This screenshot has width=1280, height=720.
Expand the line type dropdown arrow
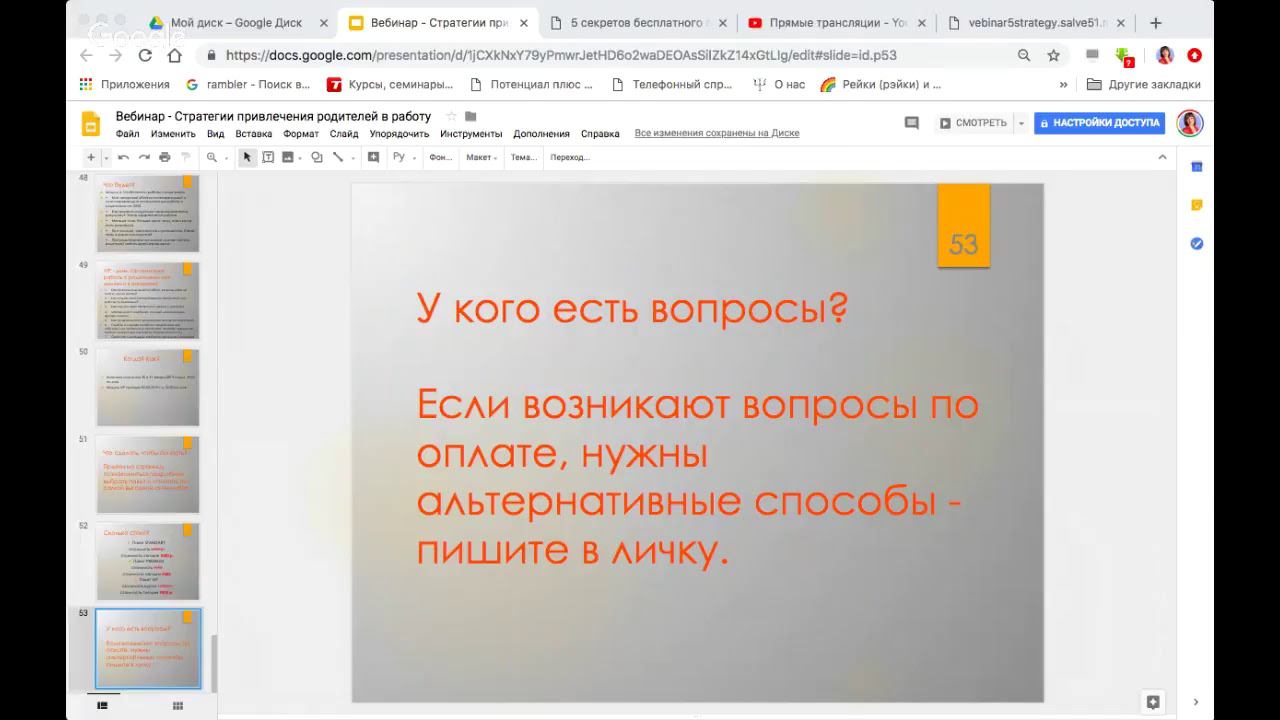(x=352, y=157)
